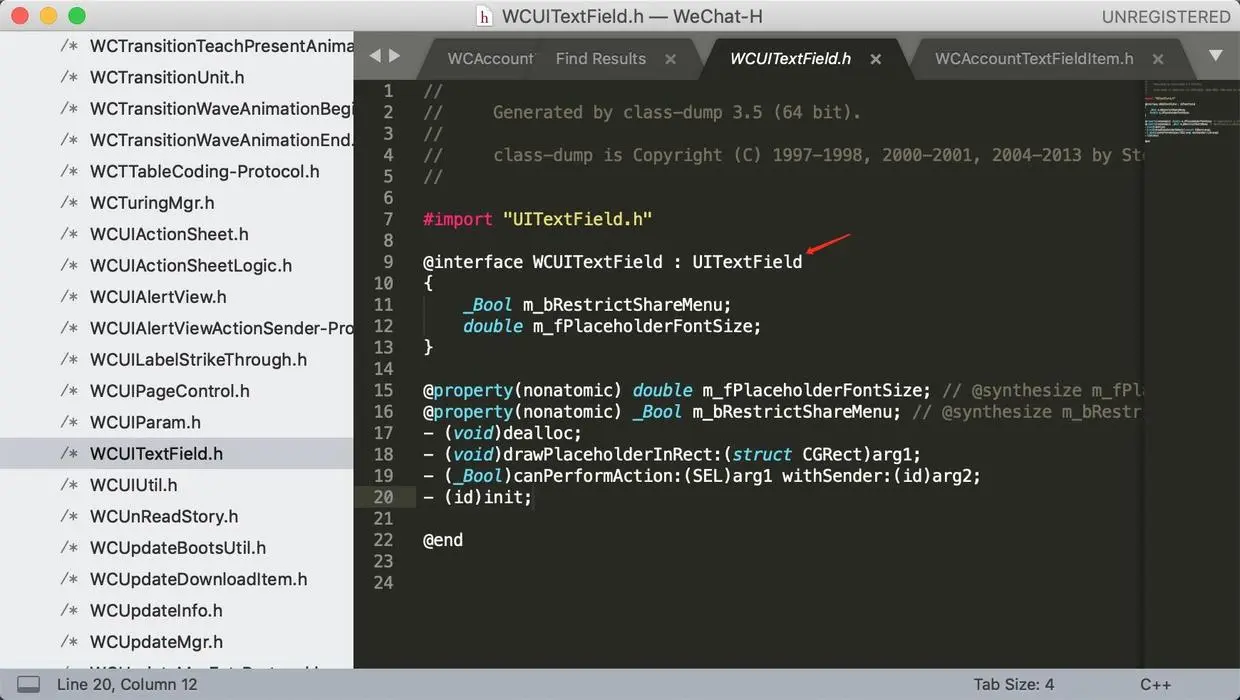Open WCTransitionTeachPresentAnima file in sidebar
Image resolution: width=1240 pixels, height=700 pixels.
tap(222, 46)
